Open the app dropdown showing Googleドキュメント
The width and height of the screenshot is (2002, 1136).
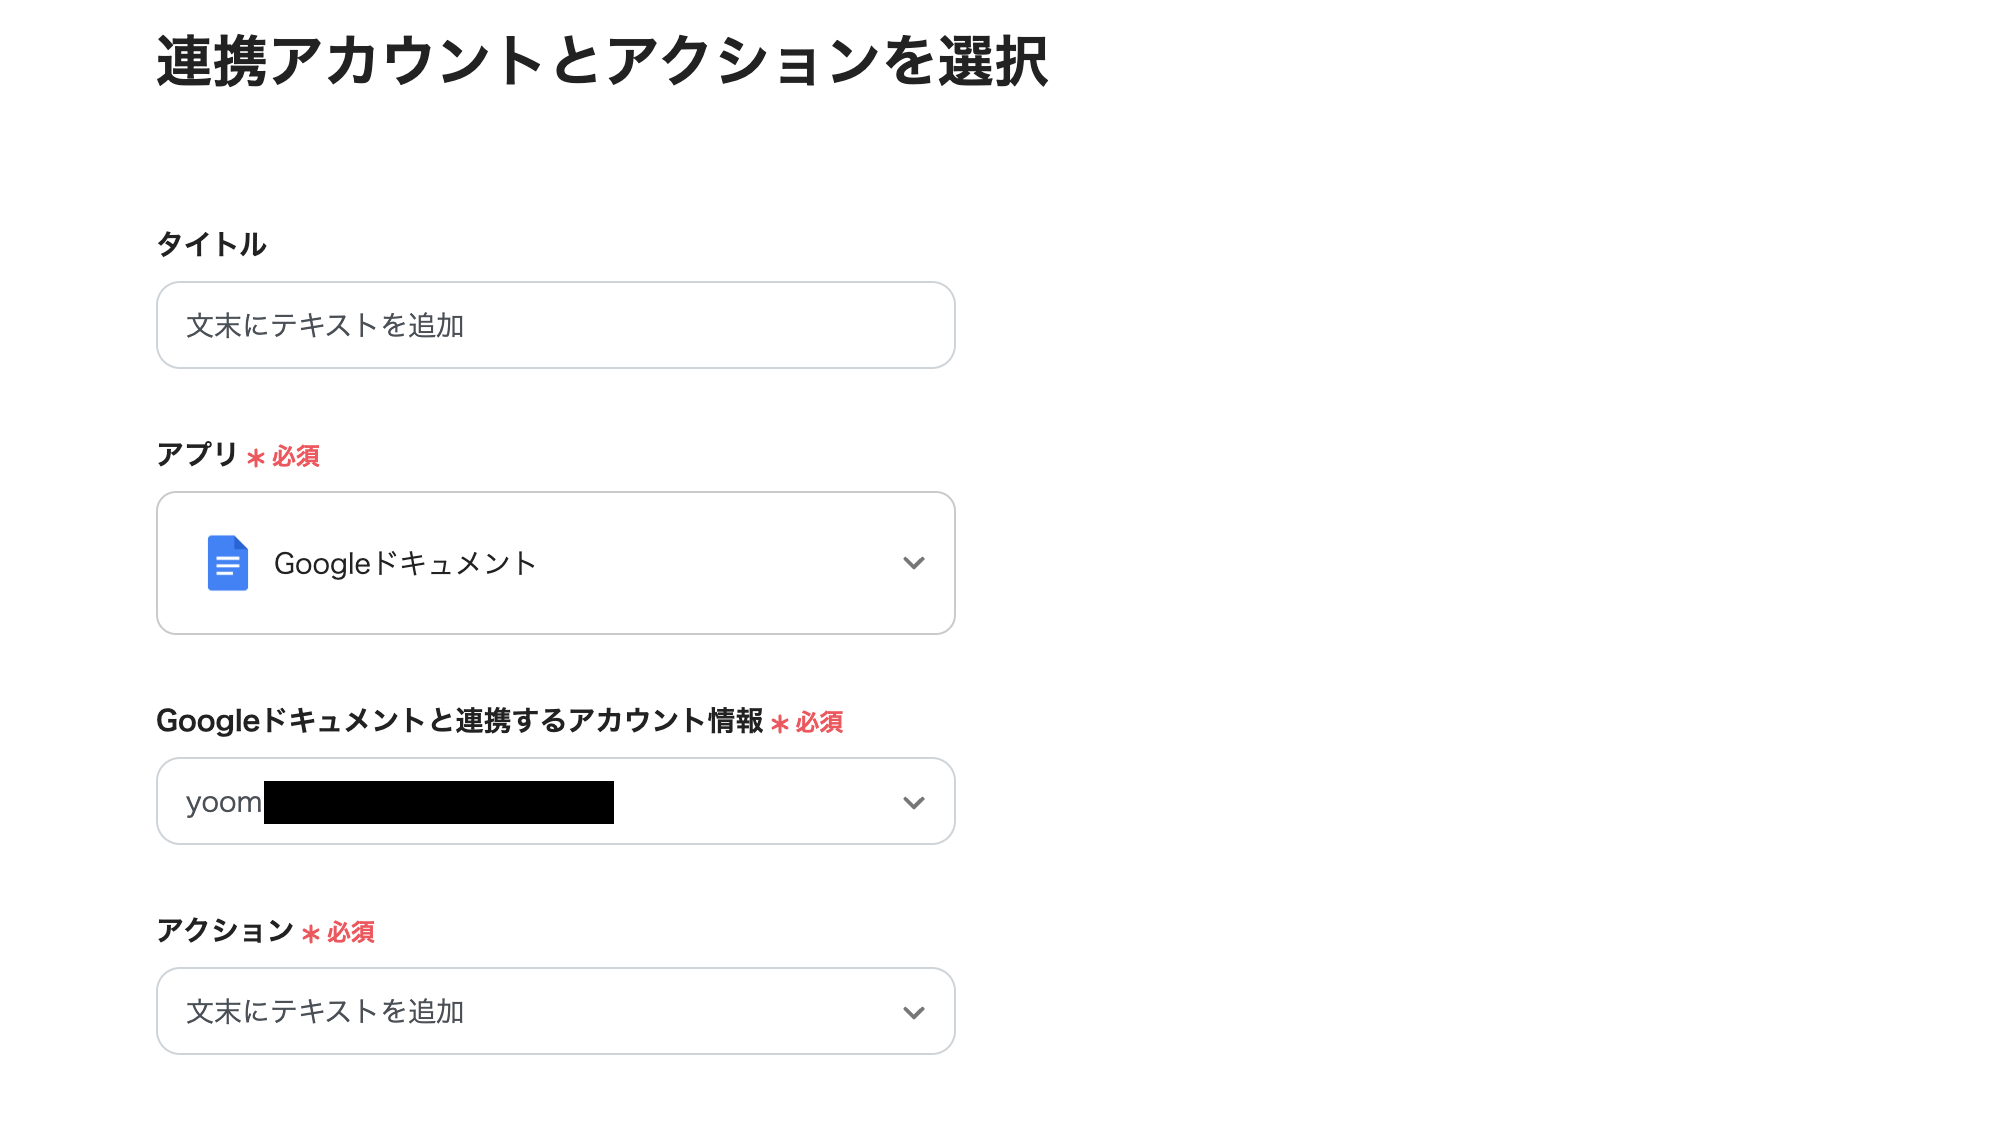tap(555, 563)
